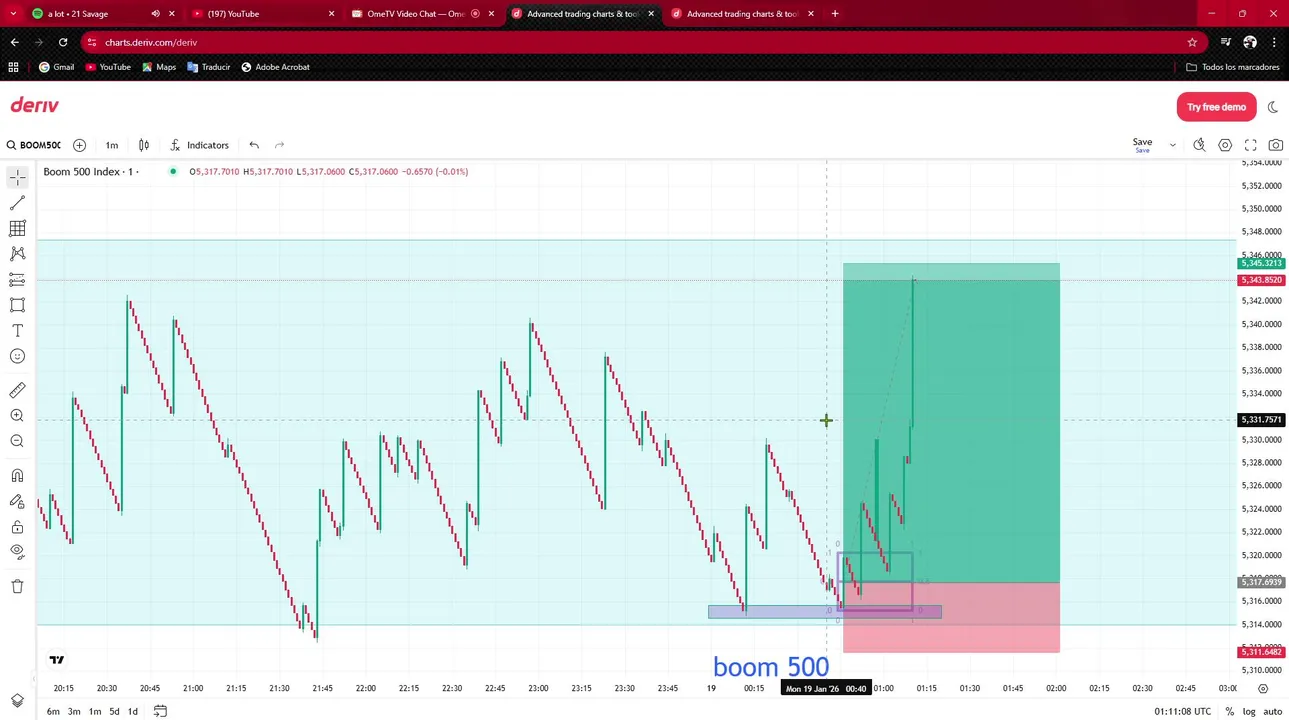The width and height of the screenshot is (1289, 720).
Task: Toggle percent scale mode
Action: point(1229,711)
